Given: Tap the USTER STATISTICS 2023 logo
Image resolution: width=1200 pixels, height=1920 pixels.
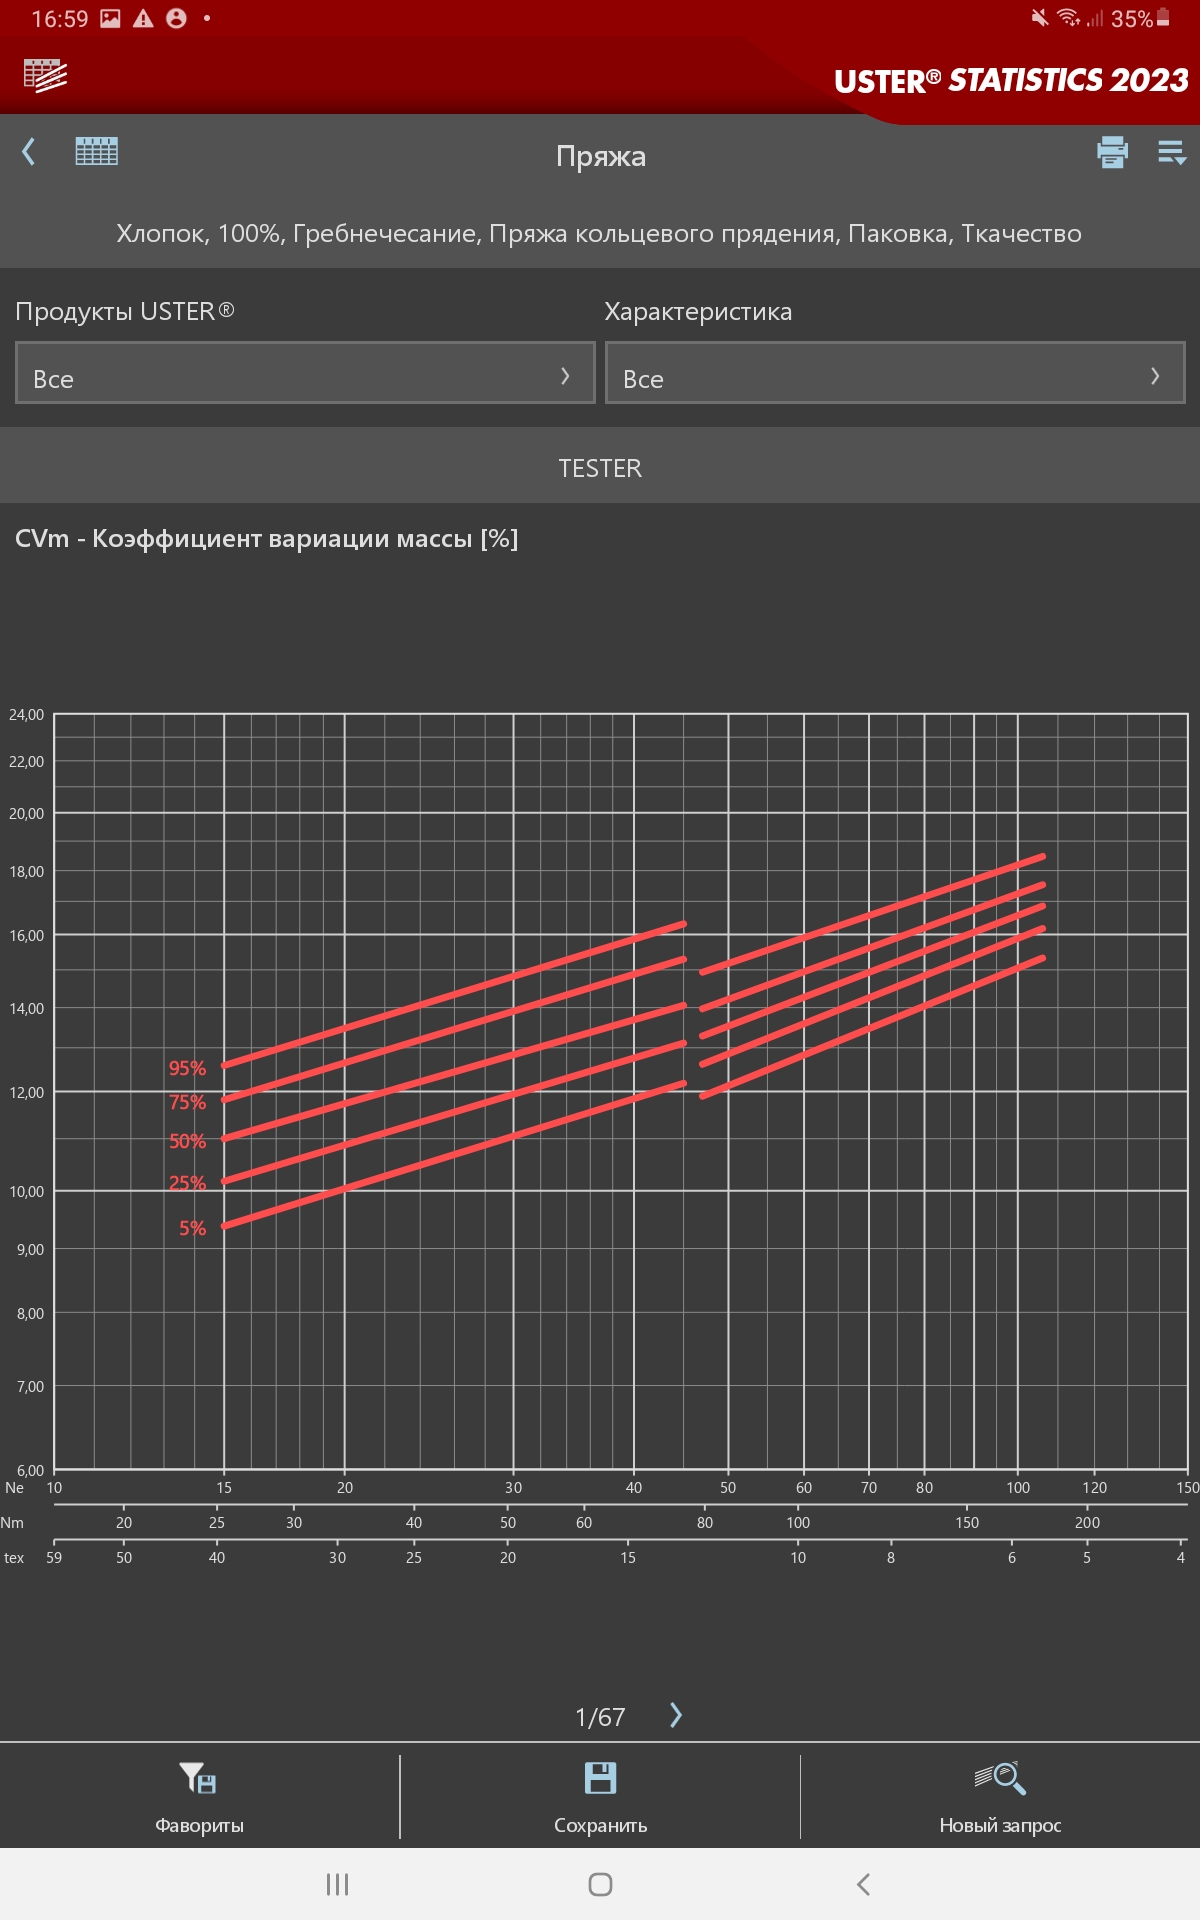Looking at the screenshot, I should pos(1011,80).
